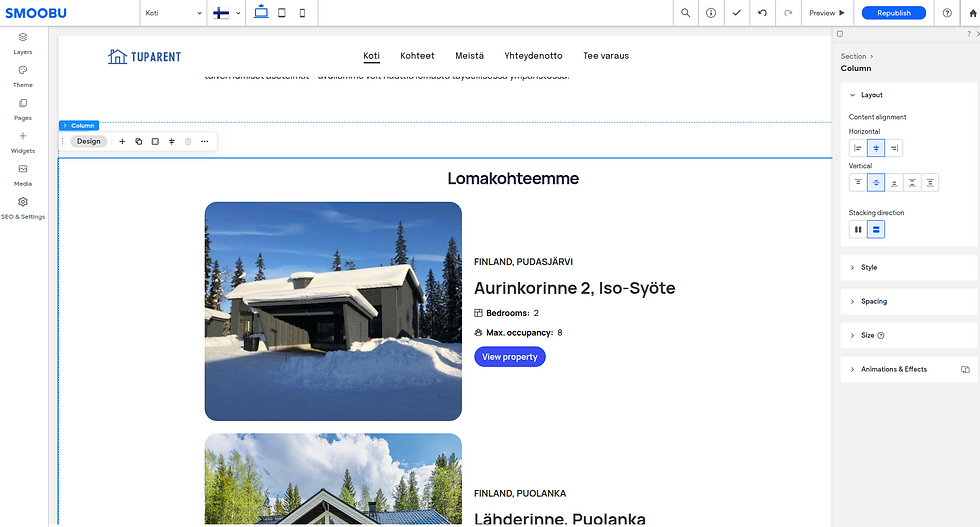Image resolution: width=980 pixels, height=527 pixels.
Task: Click Kohteet in site navigation
Action: click(x=417, y=56)
